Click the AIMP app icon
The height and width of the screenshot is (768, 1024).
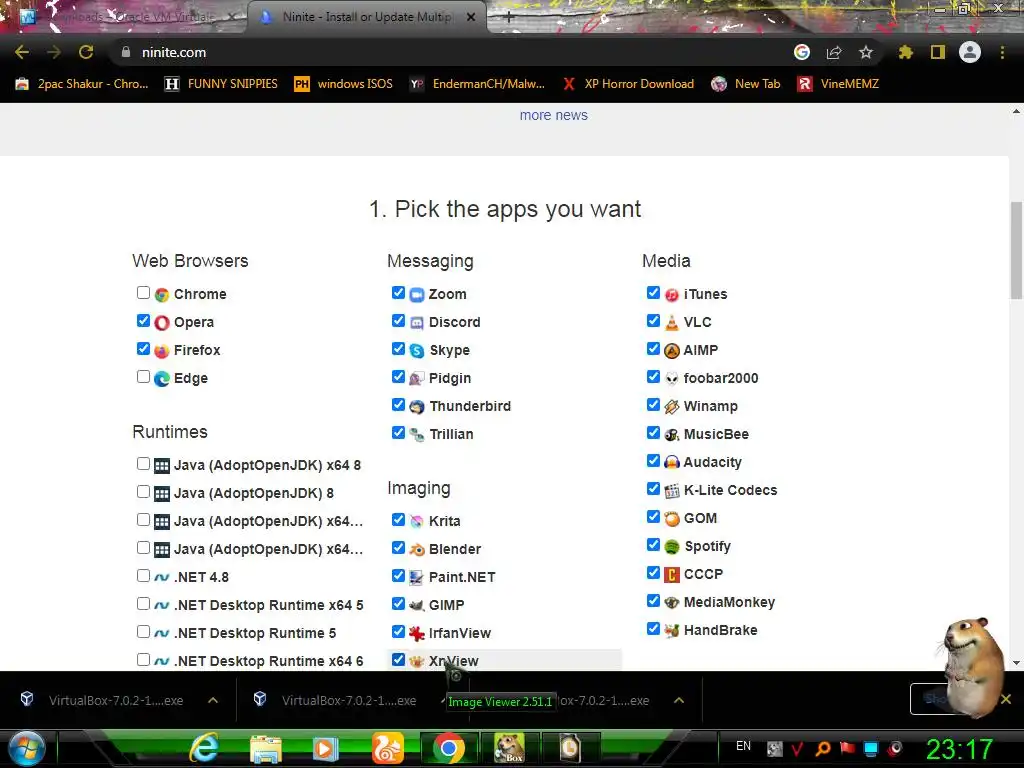click(672, 351)
